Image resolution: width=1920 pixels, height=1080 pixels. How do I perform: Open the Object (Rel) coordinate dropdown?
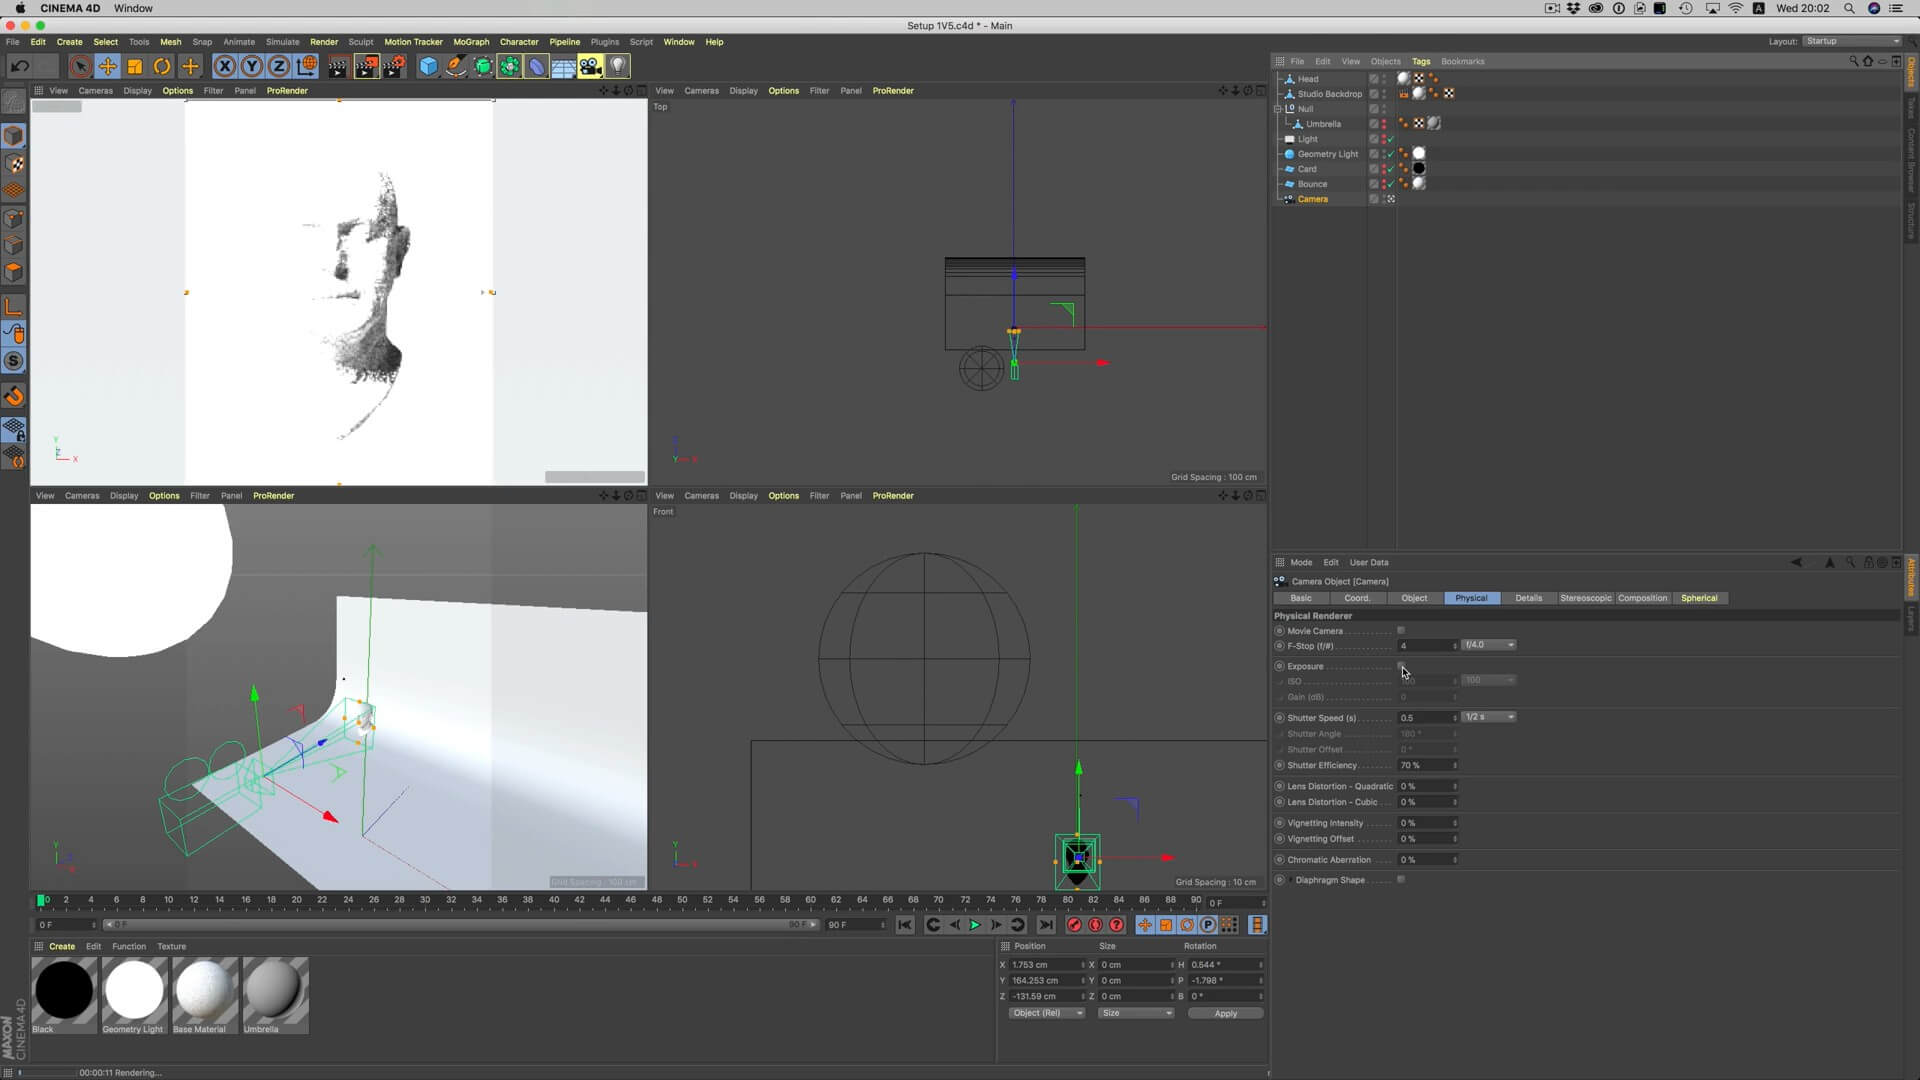point(1046,1013)
